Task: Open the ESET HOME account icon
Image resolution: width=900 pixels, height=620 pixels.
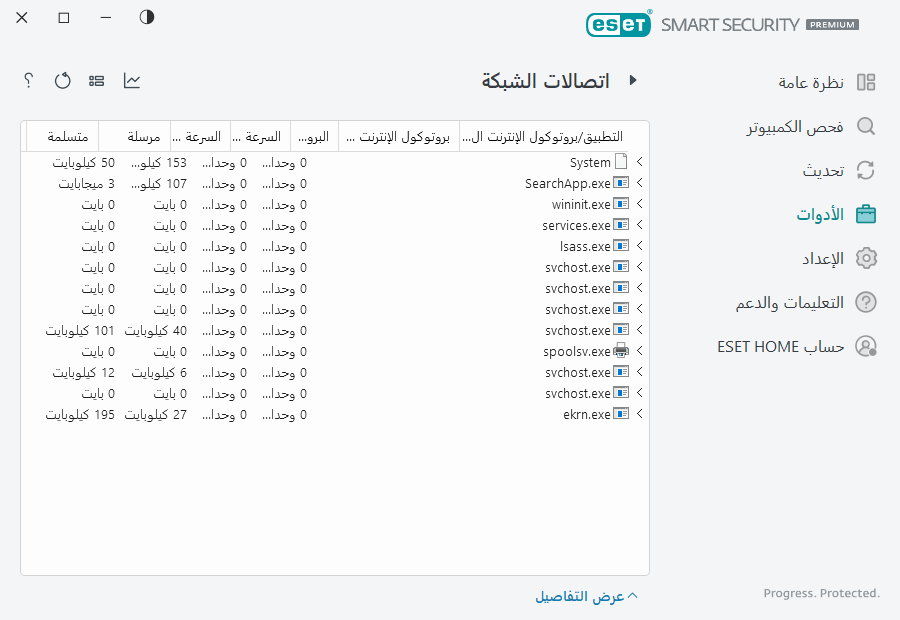Action: pos(866,345)
